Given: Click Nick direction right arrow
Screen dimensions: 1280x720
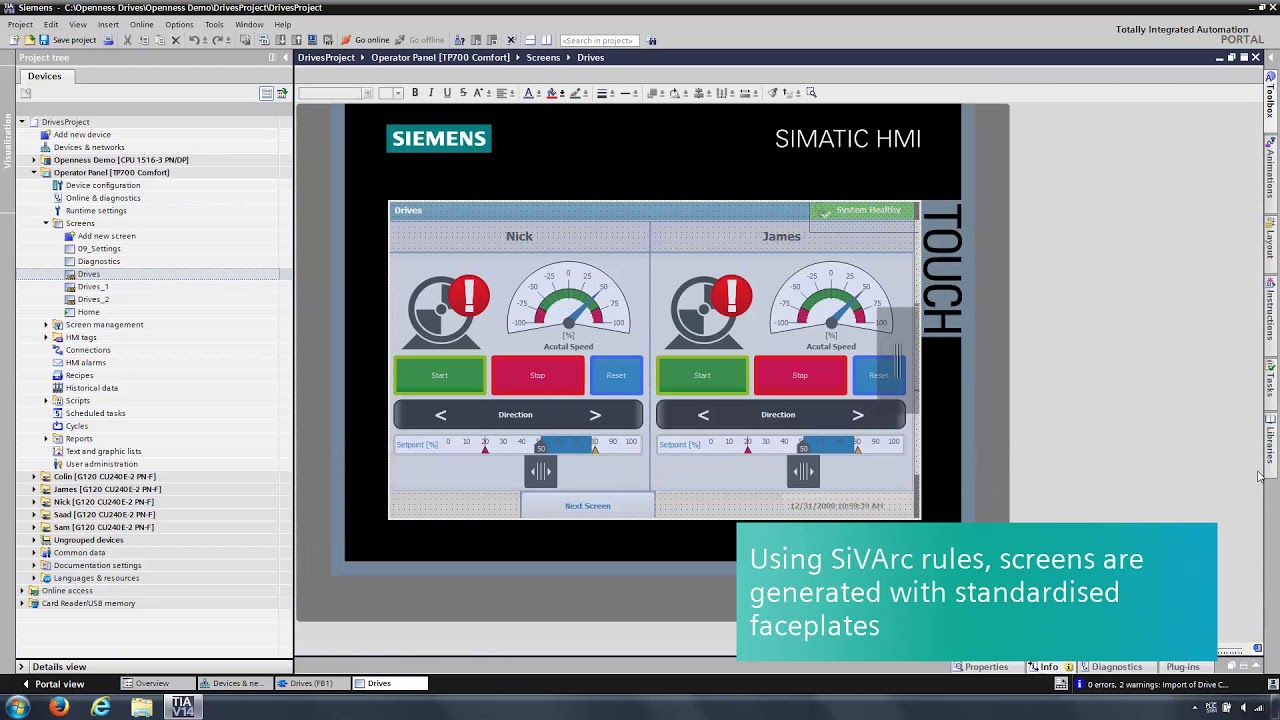Looking at the screenshot, I should tap(595, 415).
